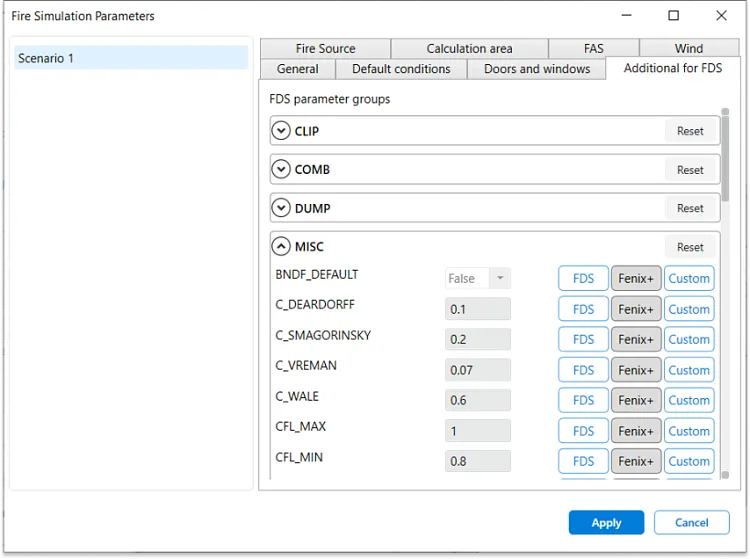The image size is (750, 559).
Task: Switch to the Fire Source tab
Action: pyautogui.click(x=325, y=48)
